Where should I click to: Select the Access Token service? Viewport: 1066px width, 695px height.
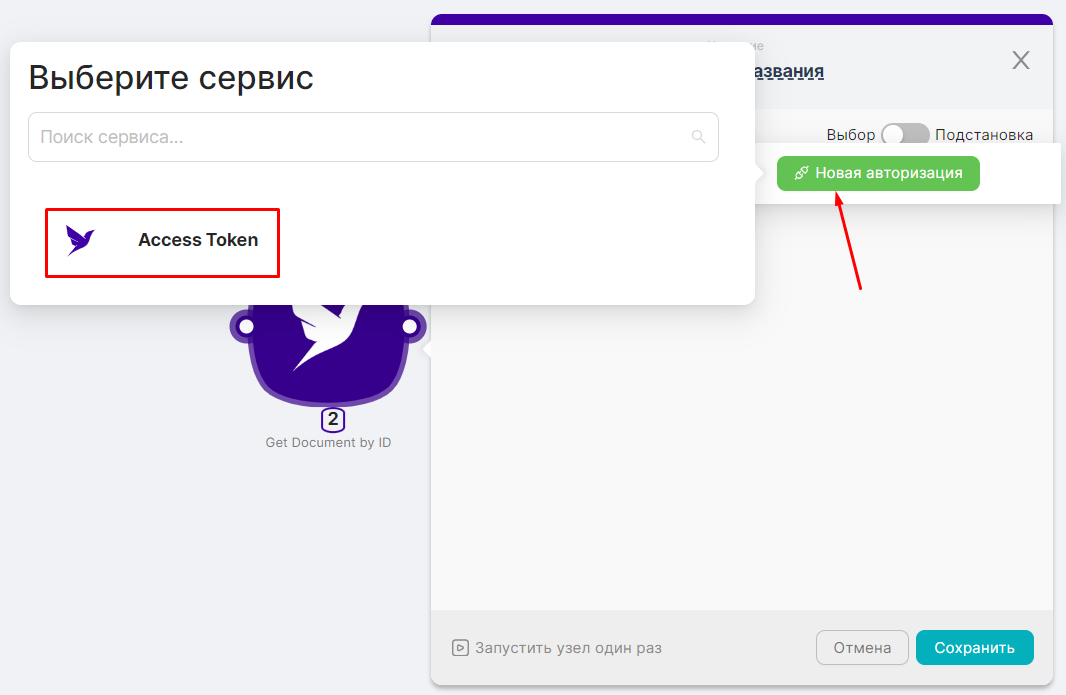162,243
